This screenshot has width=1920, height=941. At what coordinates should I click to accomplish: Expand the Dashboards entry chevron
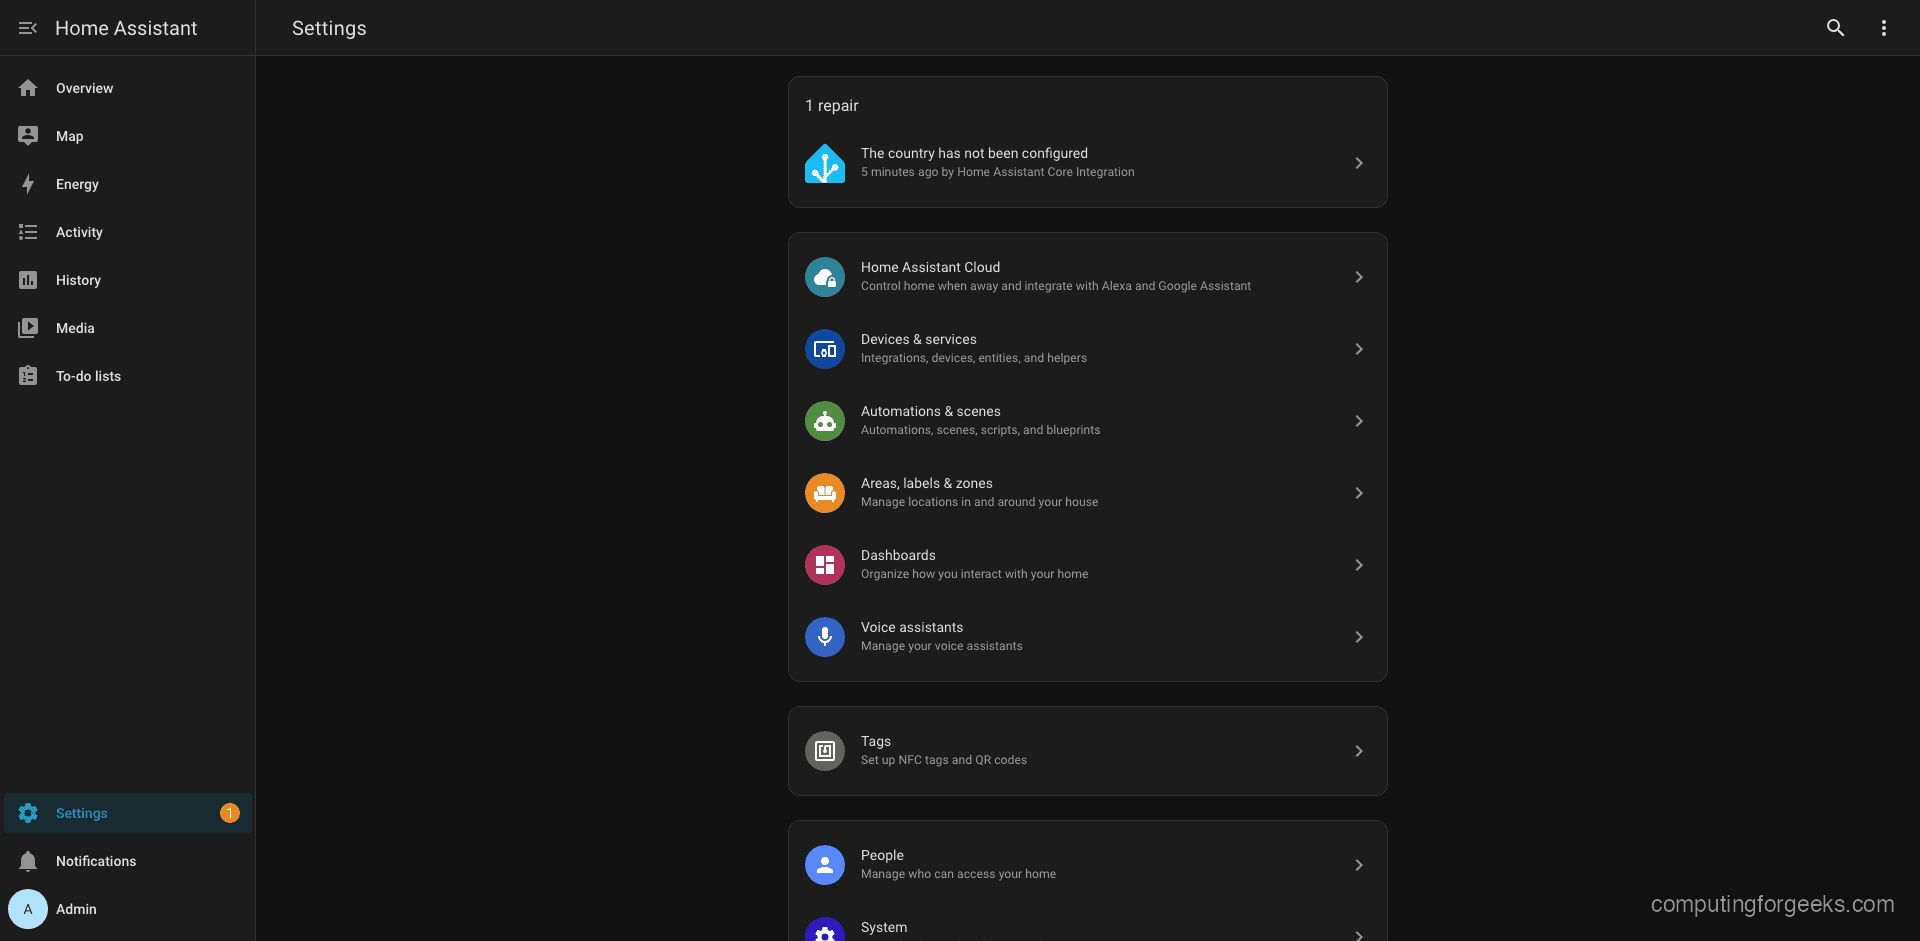1359,565
